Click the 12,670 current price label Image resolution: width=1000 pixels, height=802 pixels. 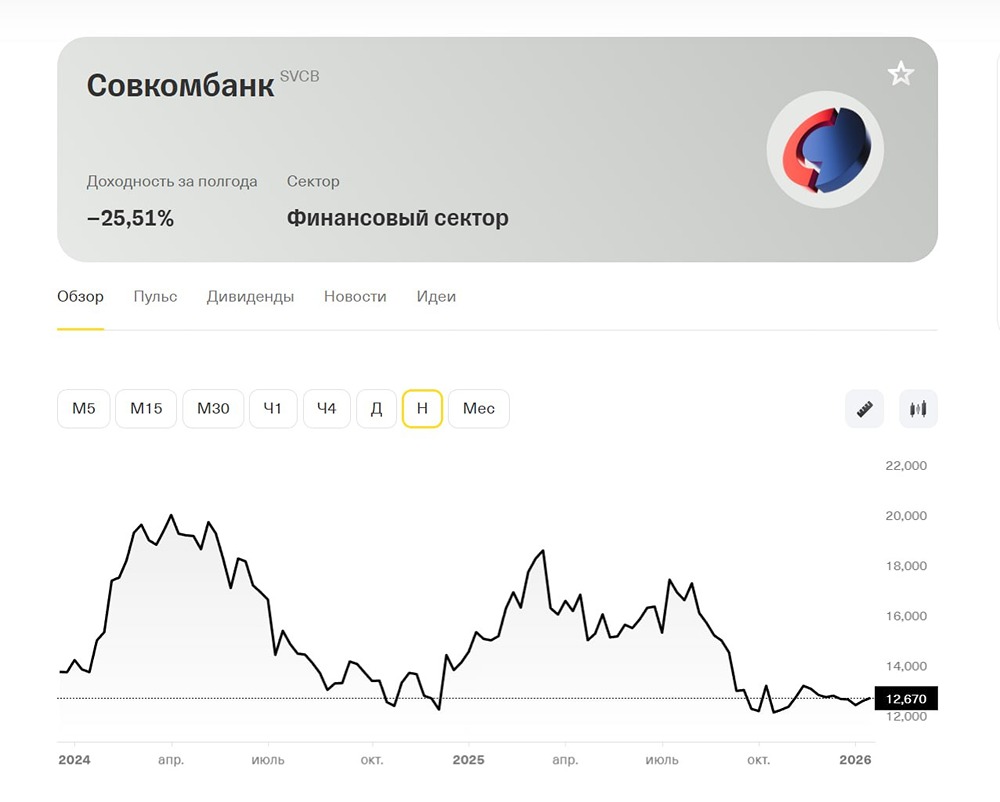pyautogui.click(x=905, y=699)
